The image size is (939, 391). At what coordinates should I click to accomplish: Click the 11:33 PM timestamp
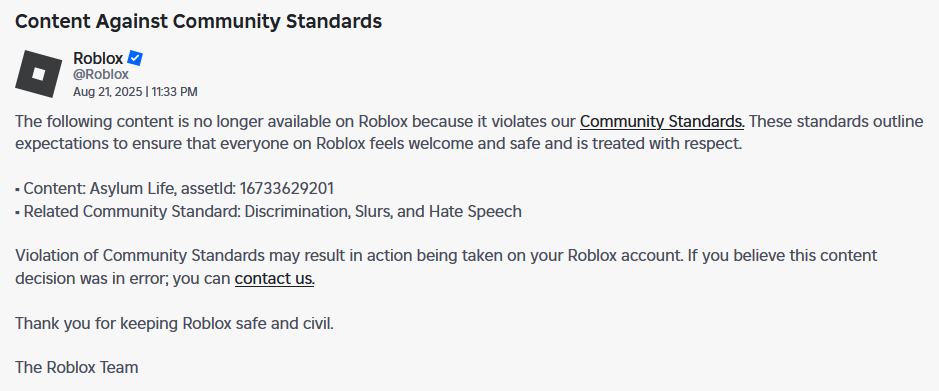click(174, 92)
